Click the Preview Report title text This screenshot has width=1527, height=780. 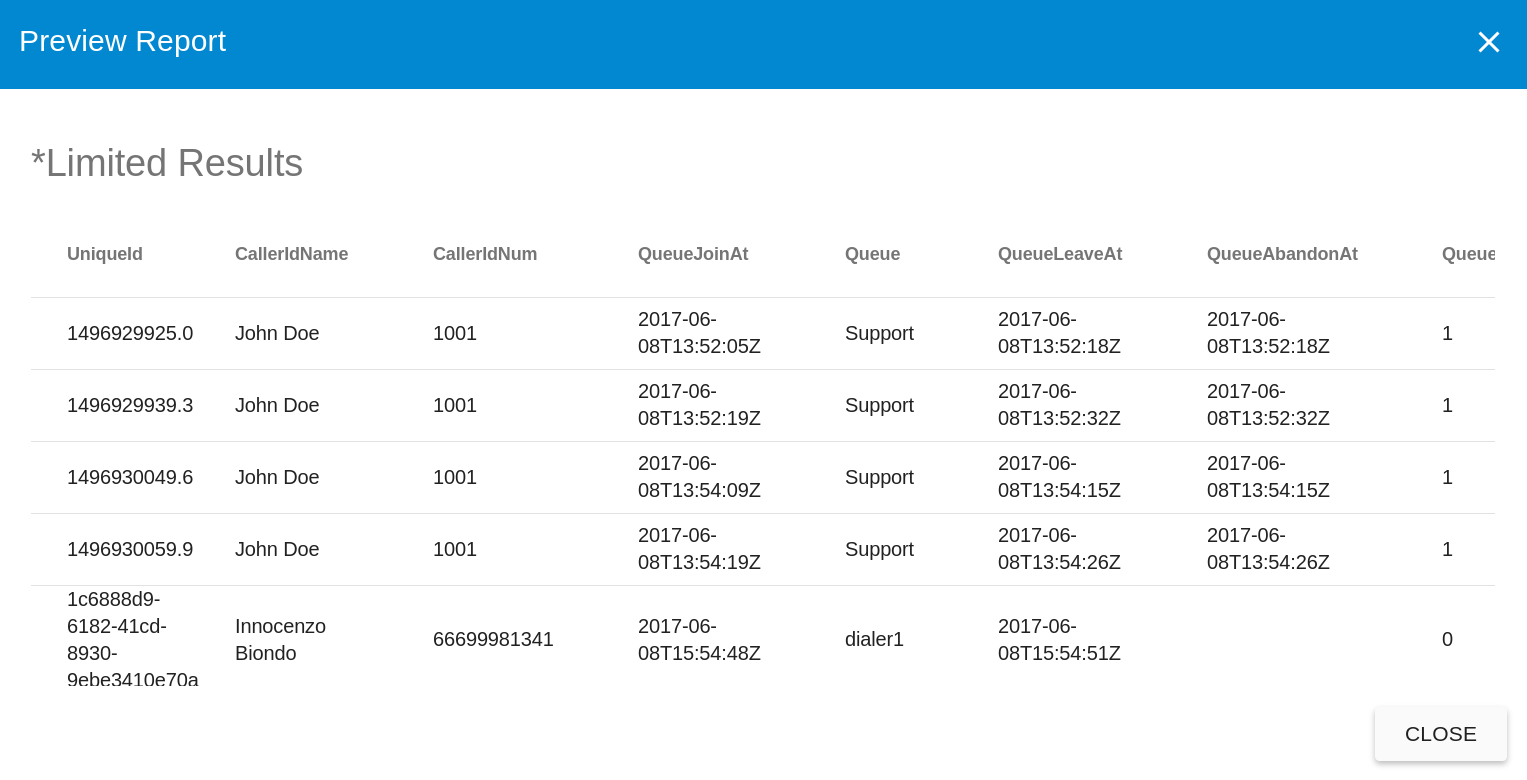coord(122,41)
